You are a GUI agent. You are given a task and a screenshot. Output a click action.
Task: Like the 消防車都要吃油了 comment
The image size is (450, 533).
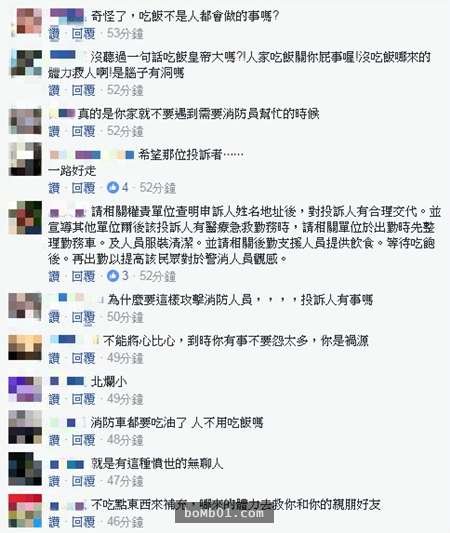click(x=54, y=440)
